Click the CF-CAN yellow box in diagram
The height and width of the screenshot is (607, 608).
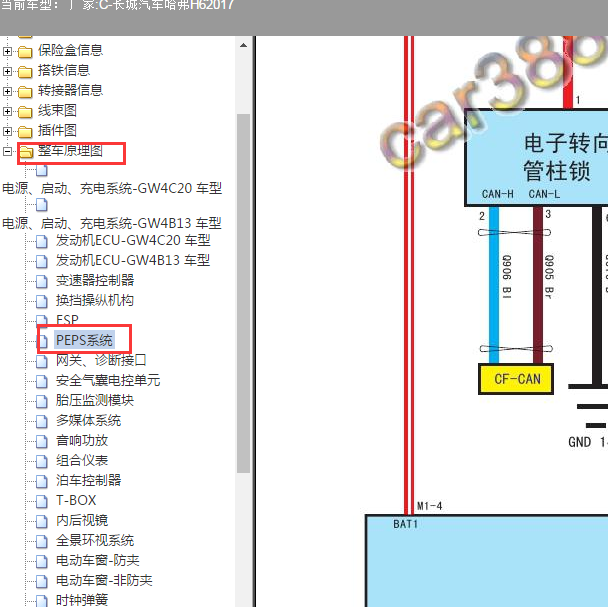pos(516,379)
